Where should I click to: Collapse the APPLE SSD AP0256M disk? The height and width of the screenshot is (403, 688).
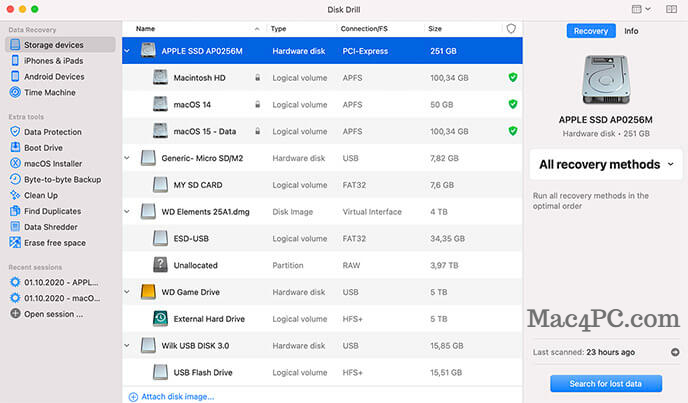tap(127, 51)
